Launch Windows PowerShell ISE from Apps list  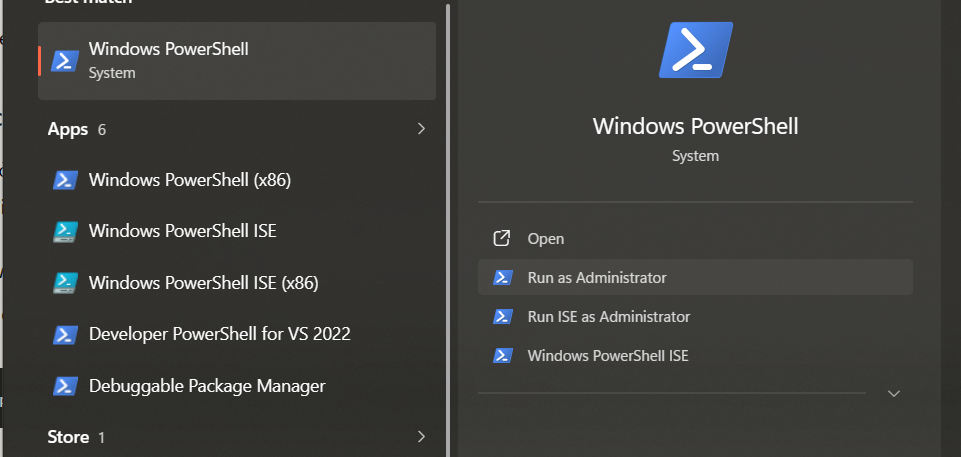tap(237, 232)
